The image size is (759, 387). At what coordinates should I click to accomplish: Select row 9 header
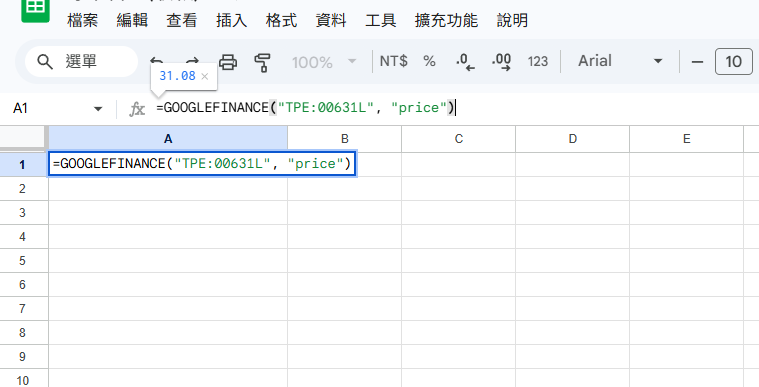click(x=23, y=356)
